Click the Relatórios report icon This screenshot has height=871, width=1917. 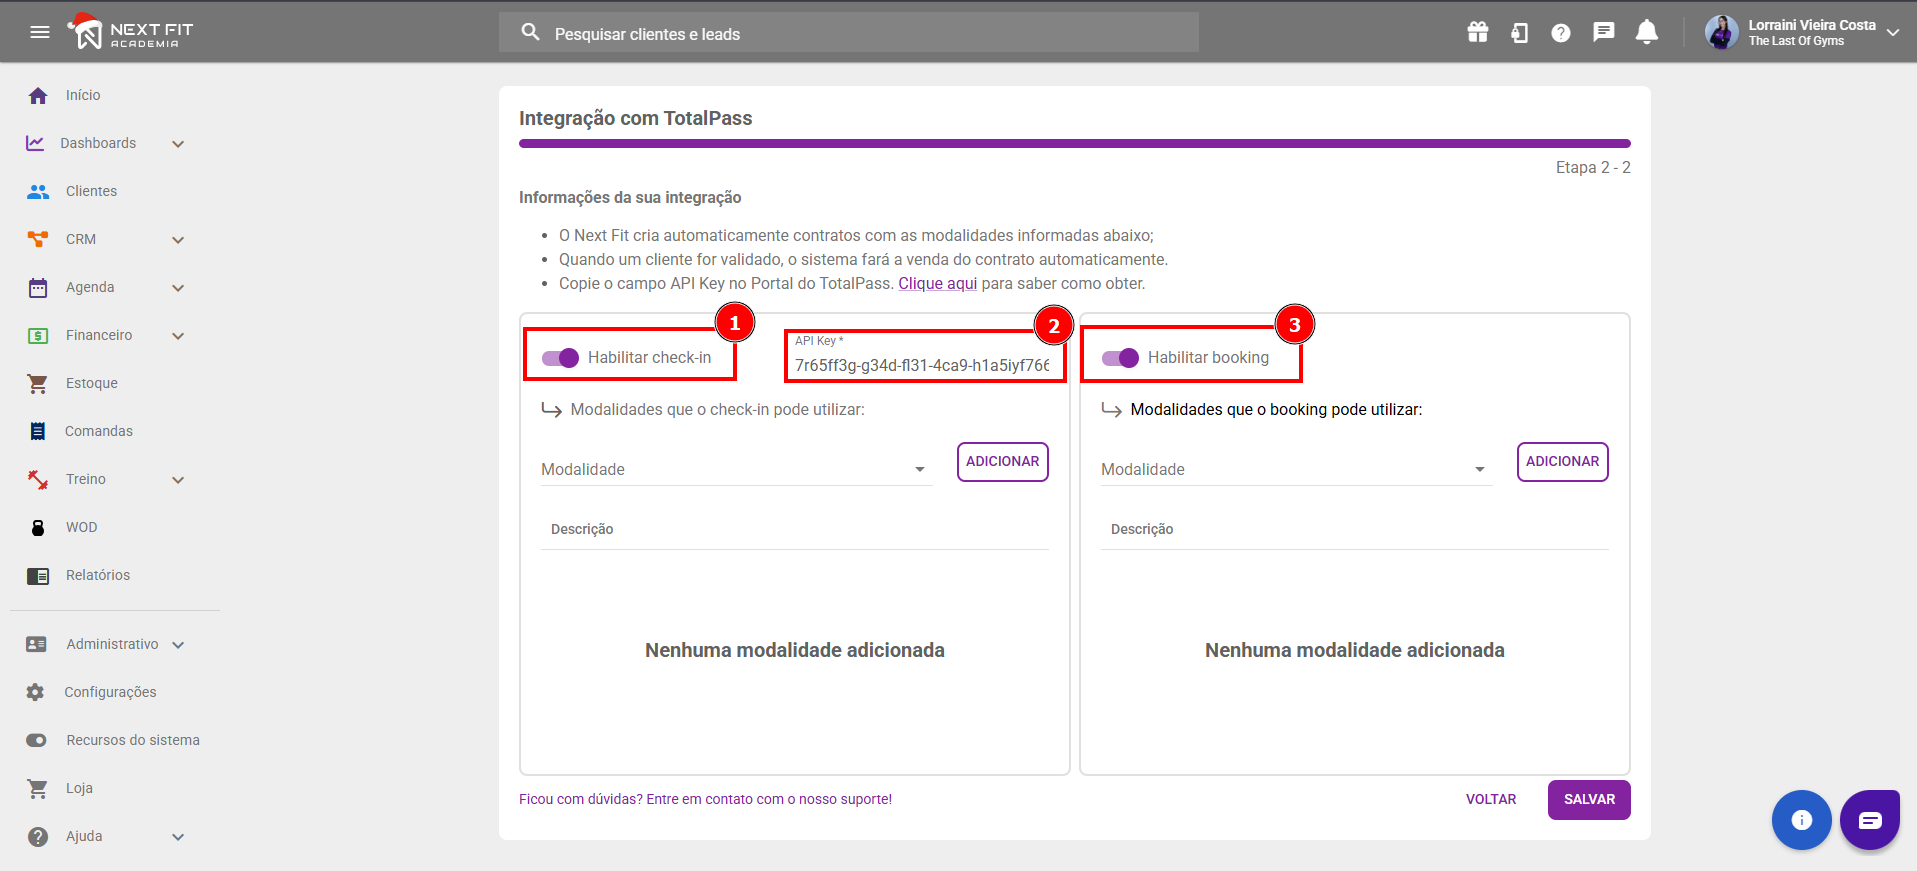click(x=38, y=575)
